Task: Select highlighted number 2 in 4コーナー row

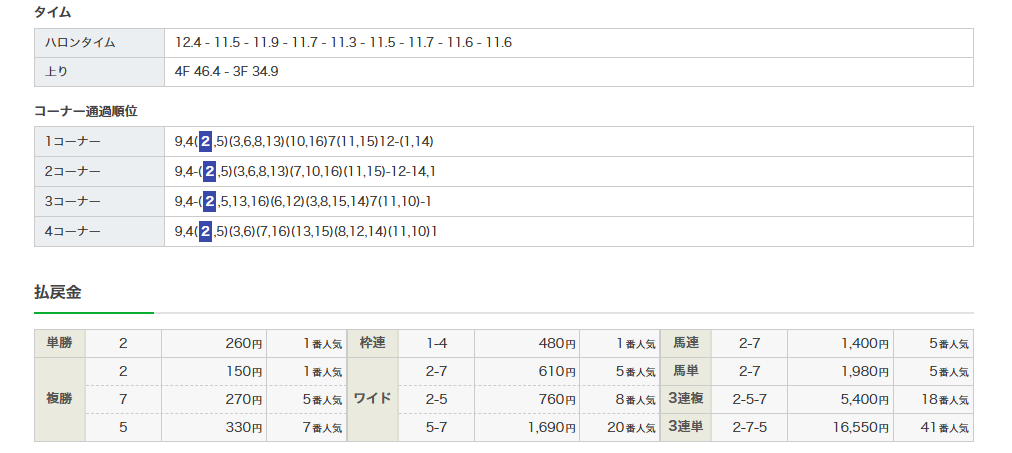Action: (x=205, y=231)
